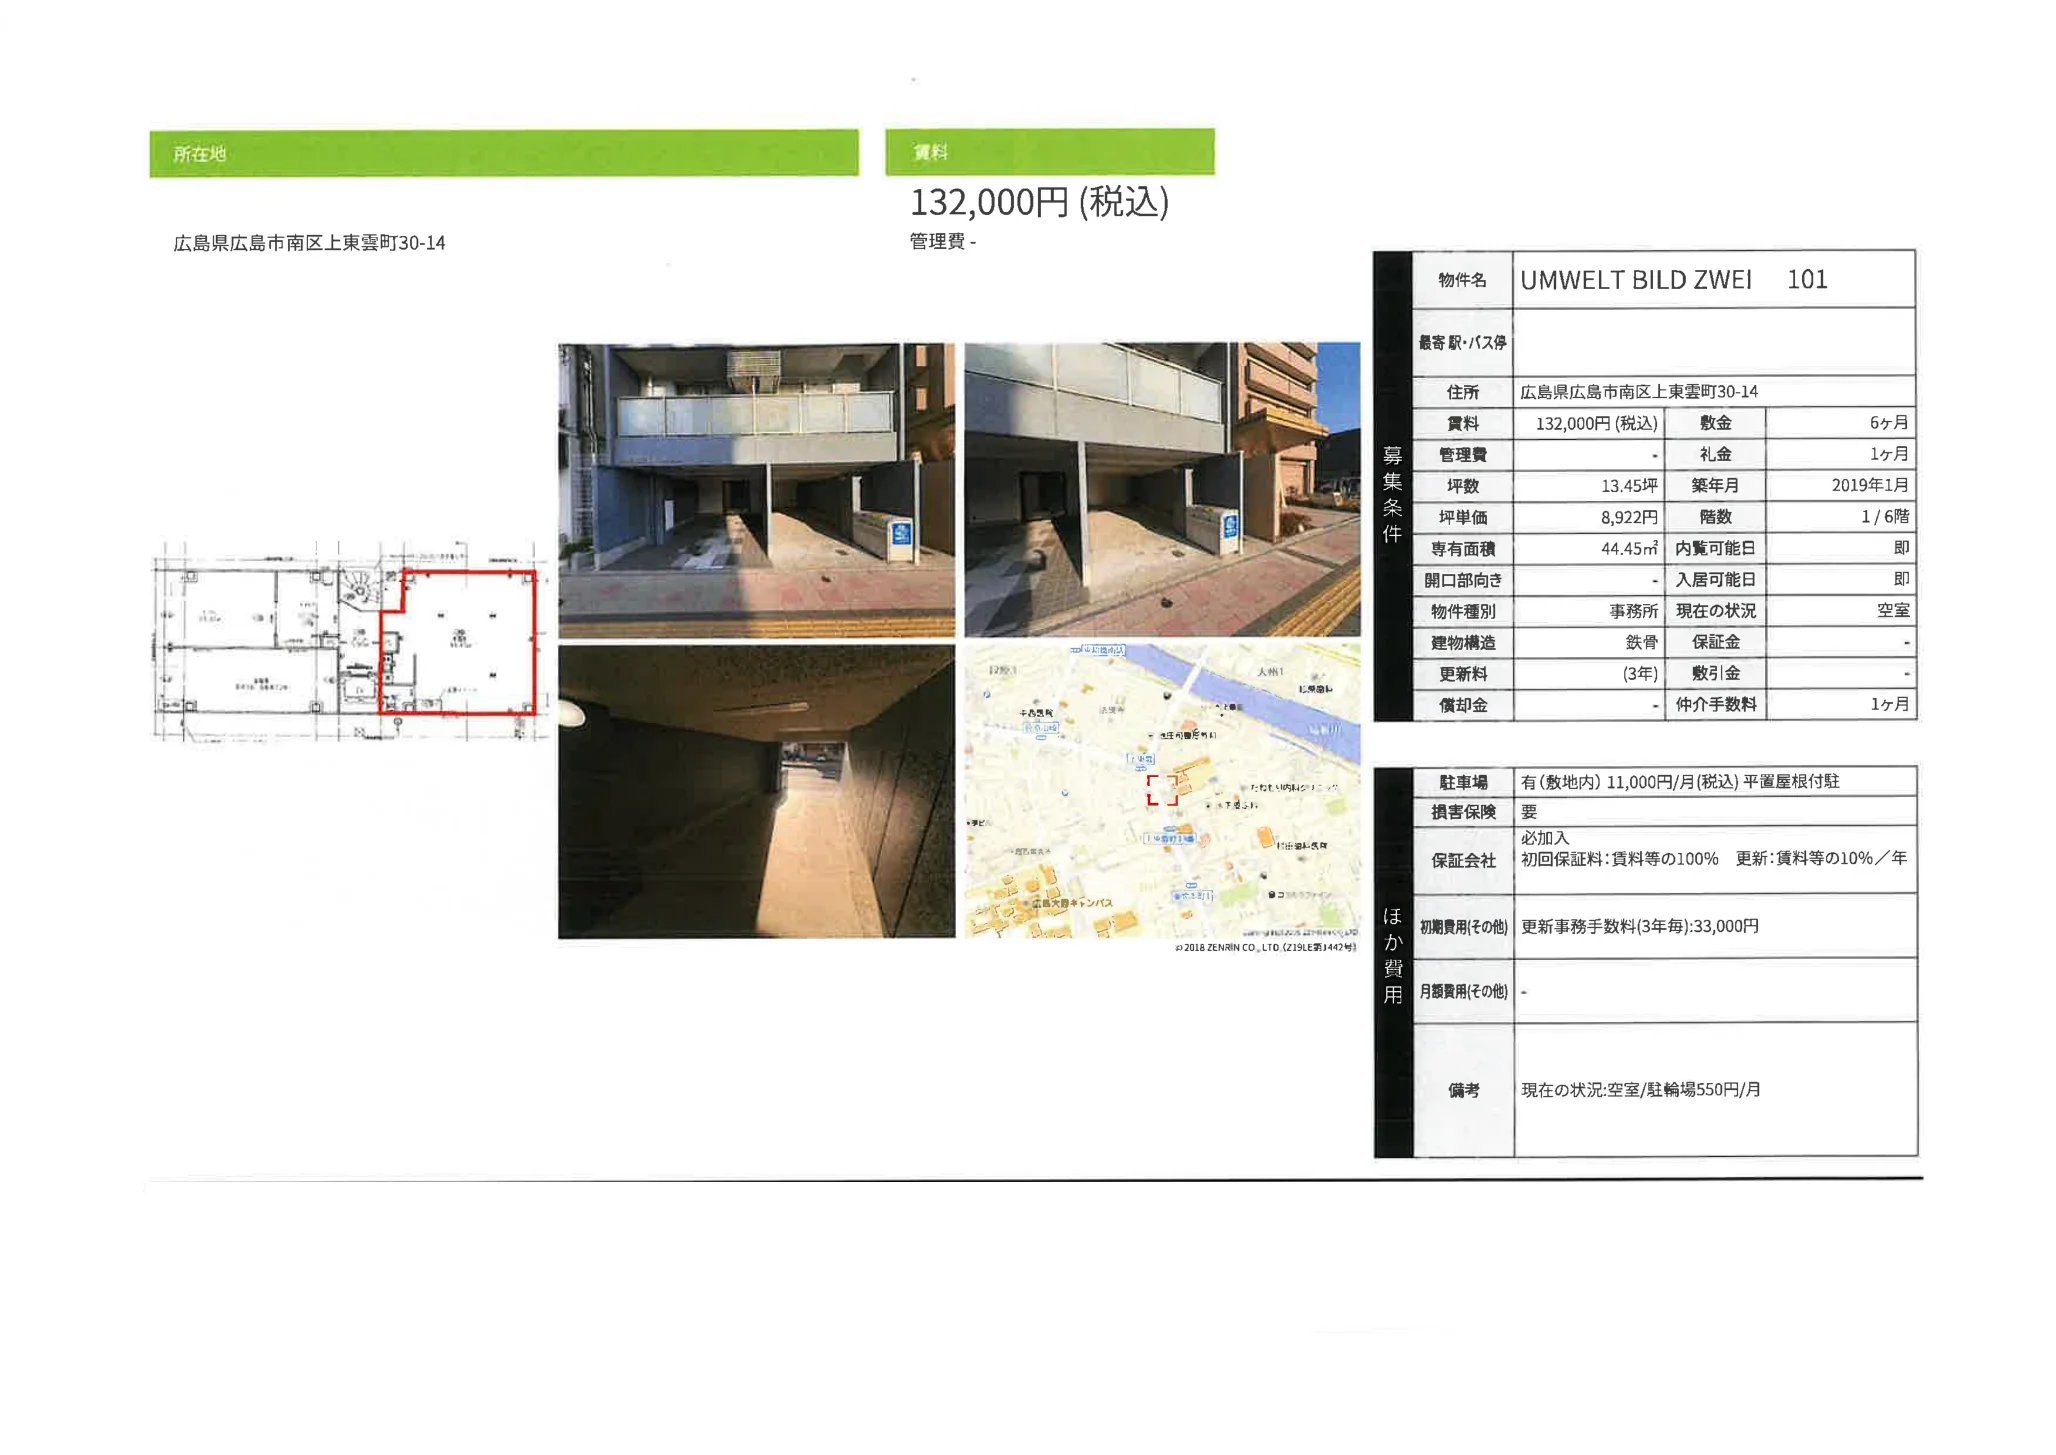
Task: Click the top-left building exterior photo
Action: [x=756, y=490]
